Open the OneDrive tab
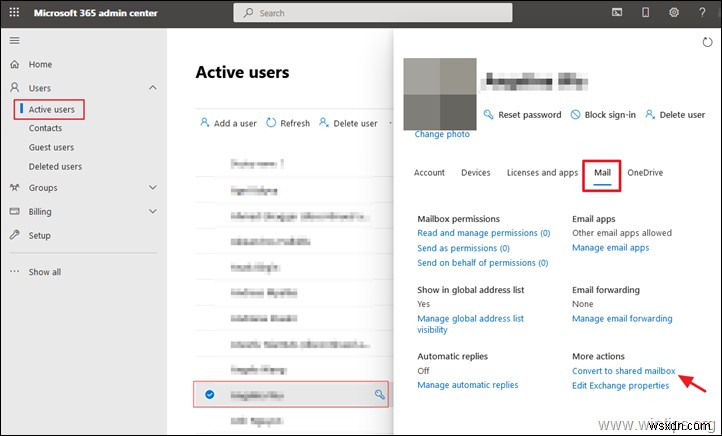 [644, 172]
